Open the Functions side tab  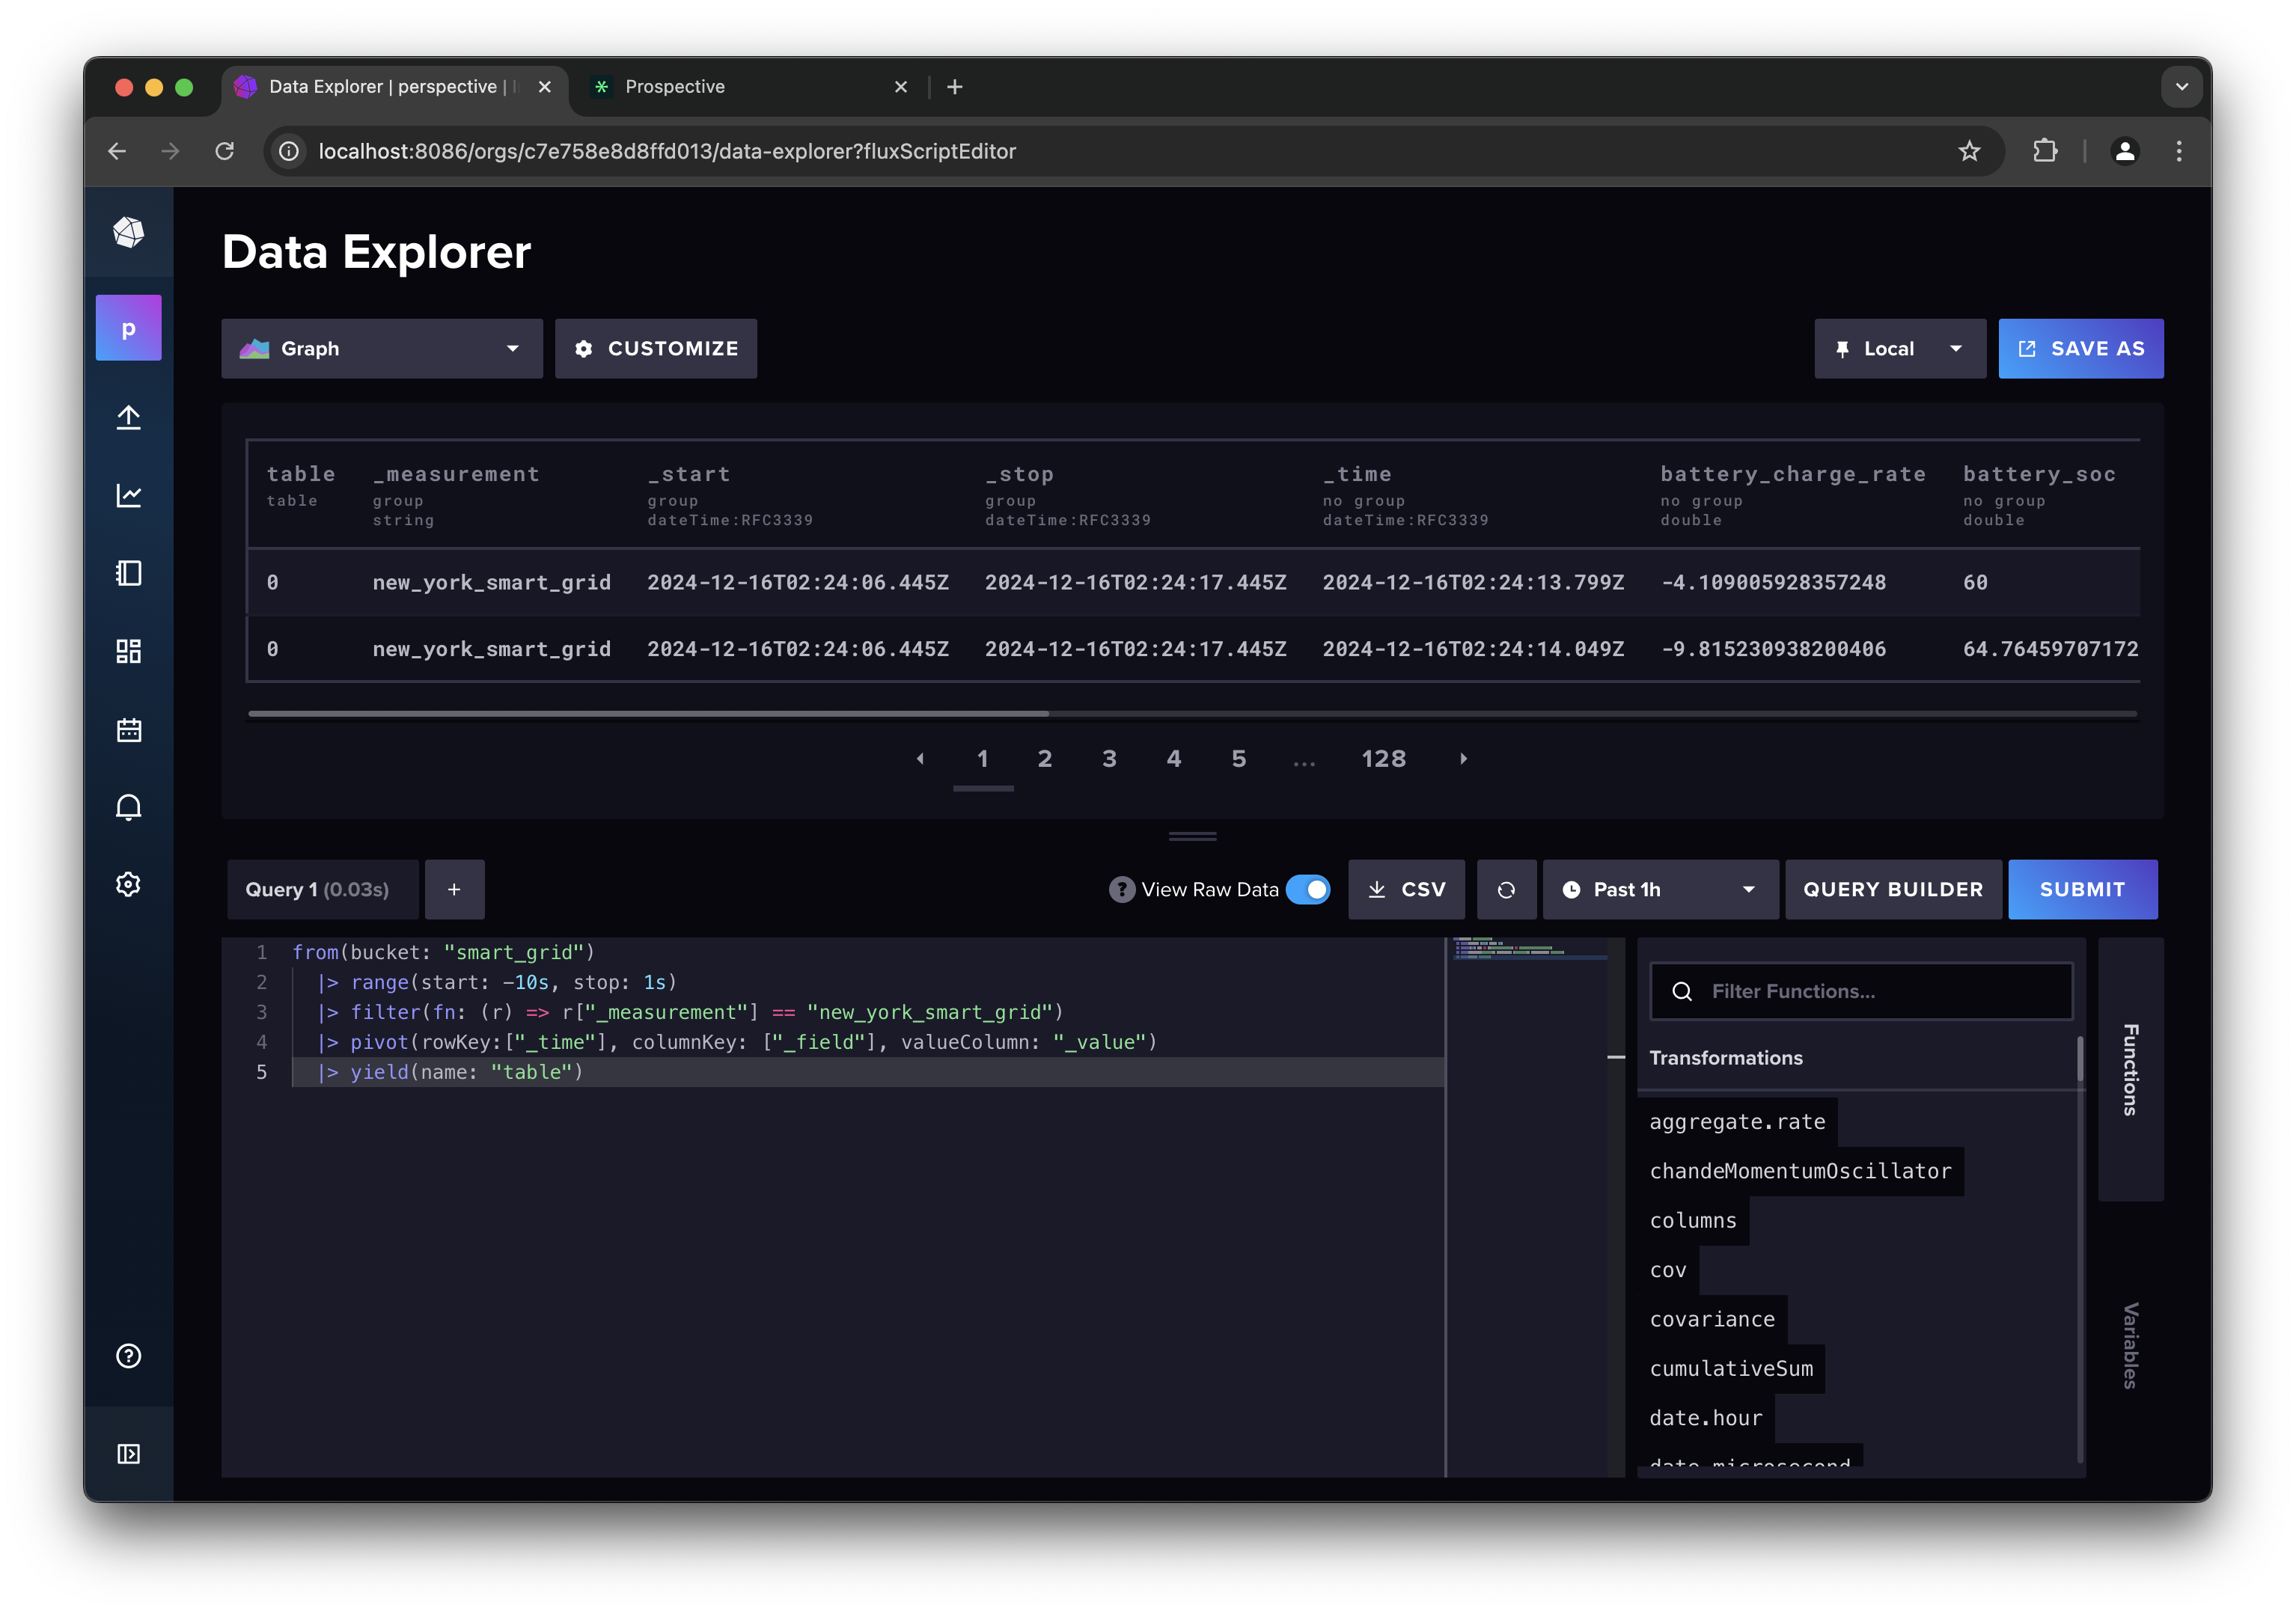pyautogui.click(x=2131, y=1069)
